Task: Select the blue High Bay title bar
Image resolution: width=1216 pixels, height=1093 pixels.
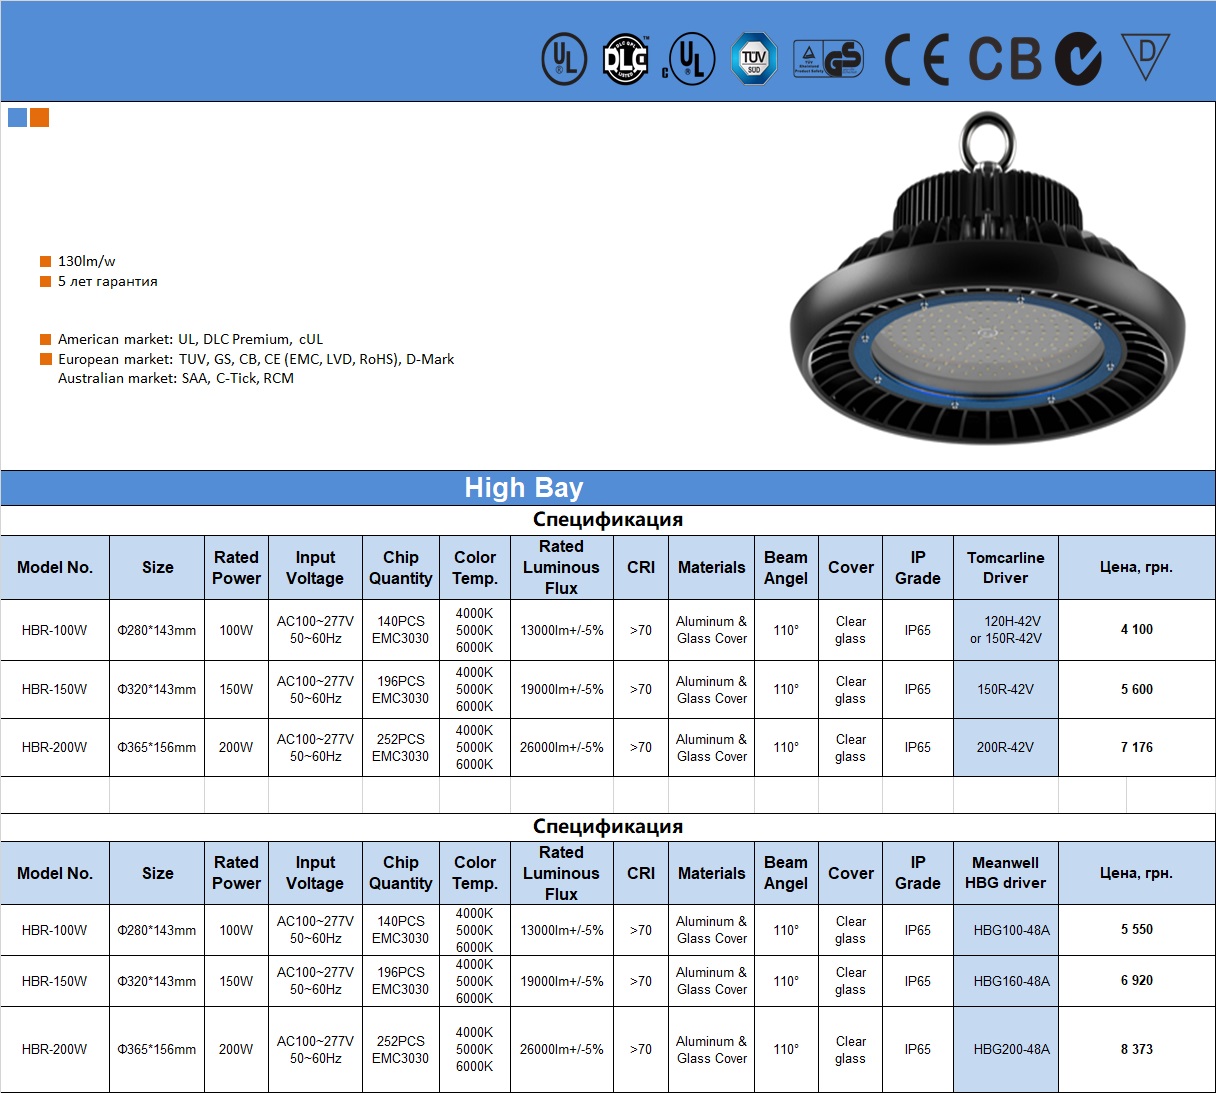Action: [608, 488]
